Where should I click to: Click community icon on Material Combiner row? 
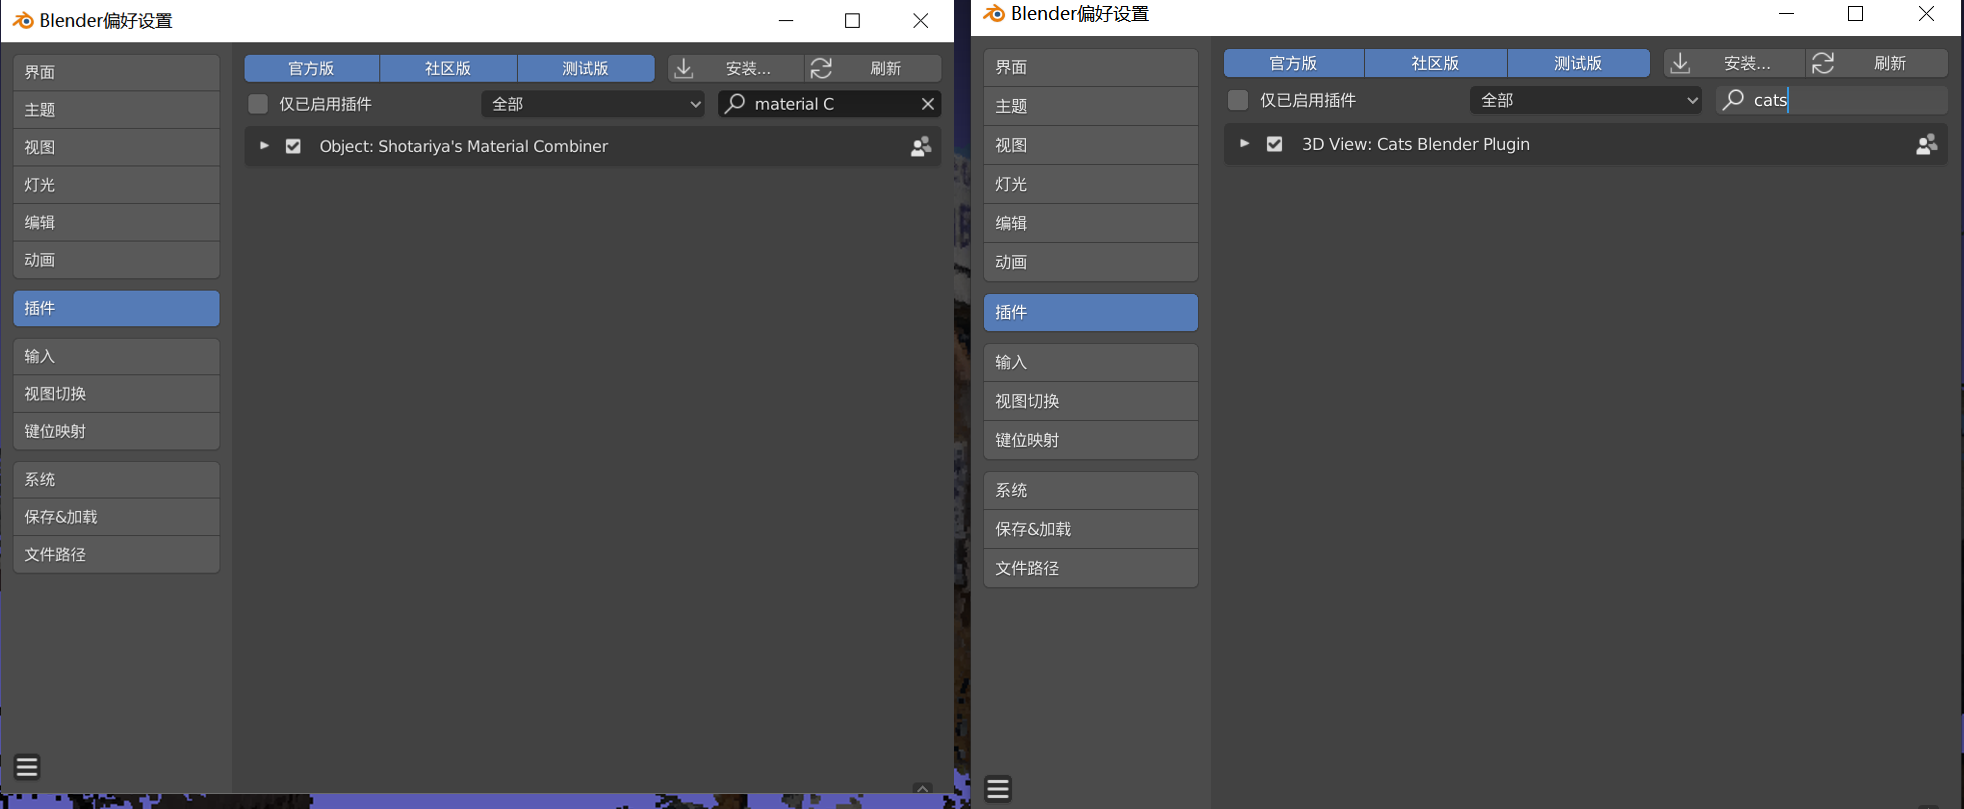coord(921,147)
